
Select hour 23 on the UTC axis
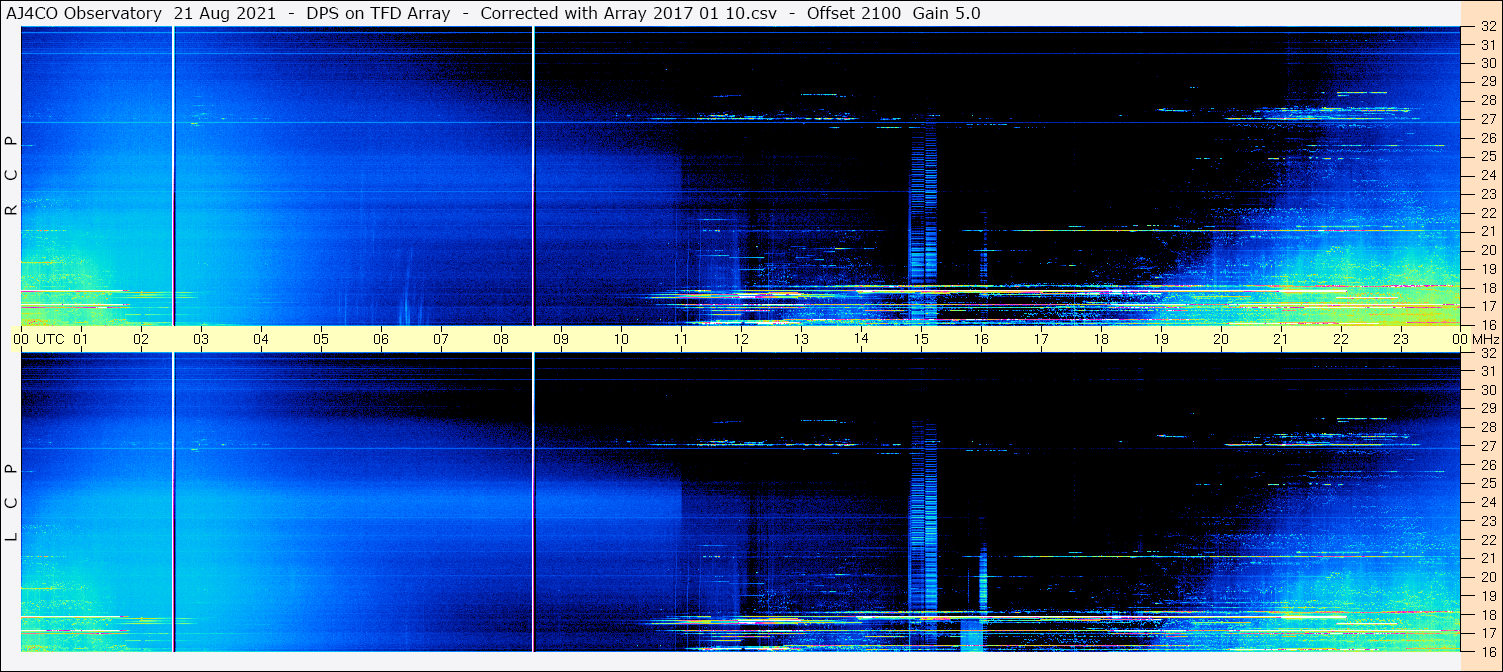point(1401,339)
